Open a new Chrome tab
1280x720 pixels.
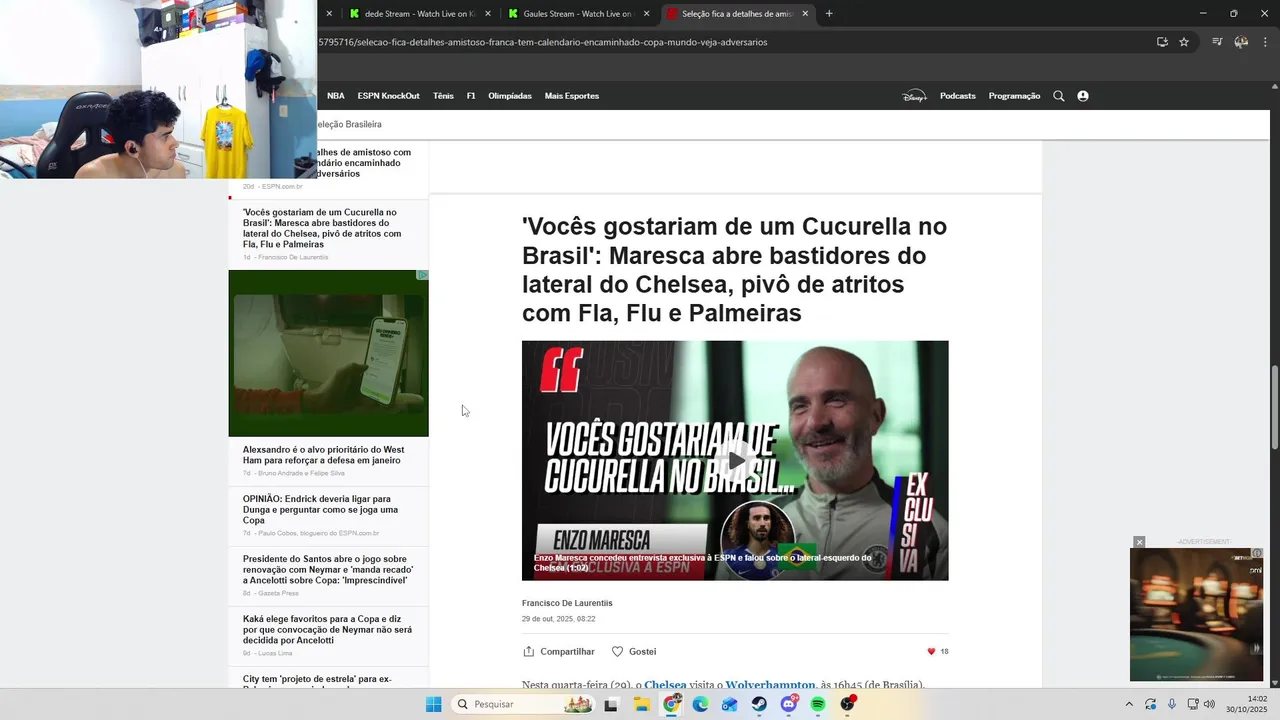[829, 14]
